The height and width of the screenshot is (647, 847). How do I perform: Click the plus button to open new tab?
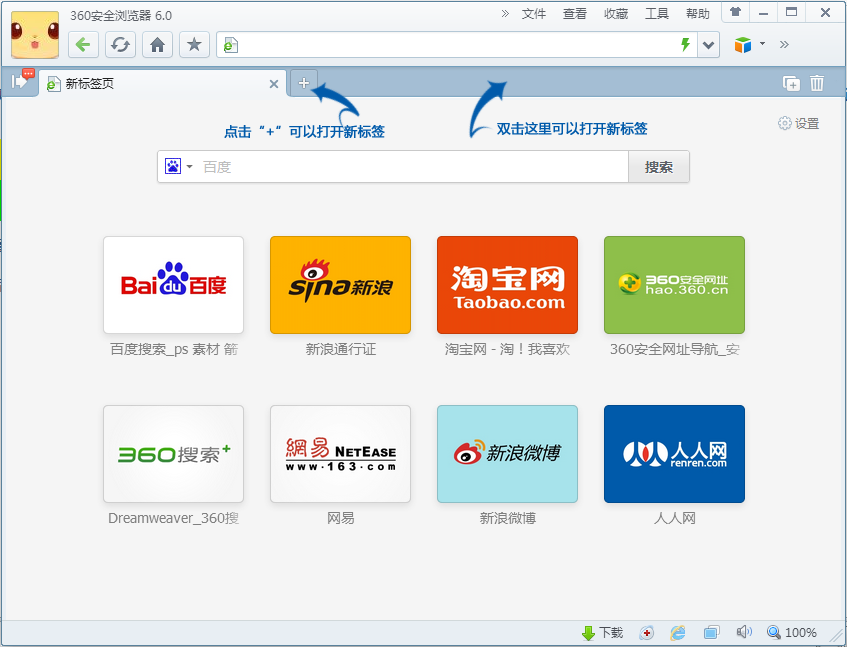[304, 83]
